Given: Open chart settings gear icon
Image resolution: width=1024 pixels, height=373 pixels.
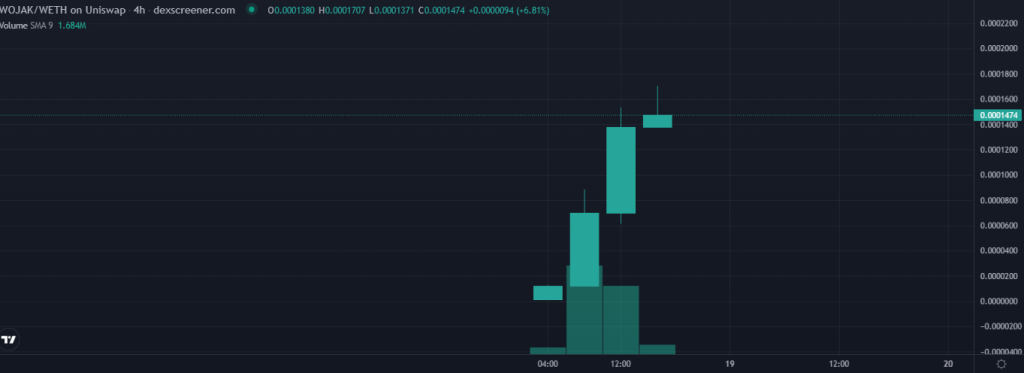Looking at the screenshot, I should coord(1001,364).
